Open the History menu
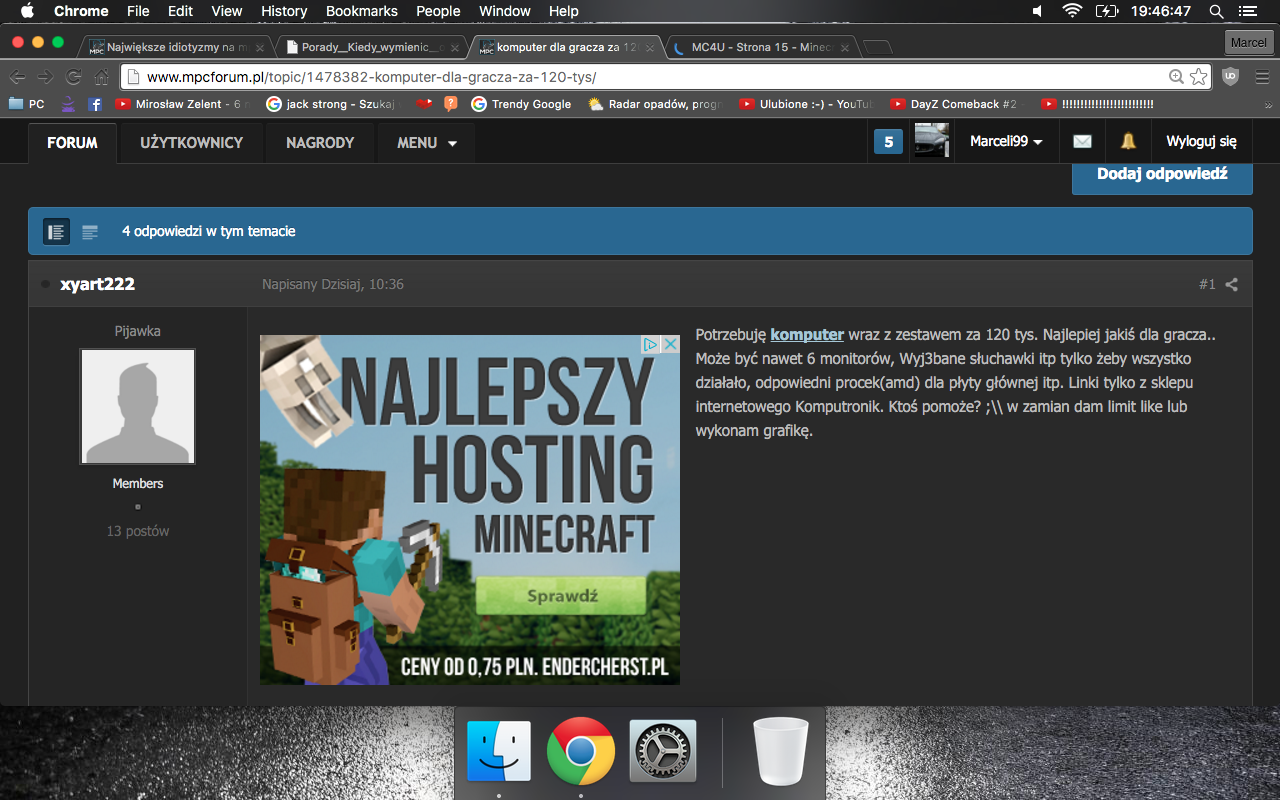Image resolution: width=1280 pixels, height=800 pixels. click(x=284, y=11)
